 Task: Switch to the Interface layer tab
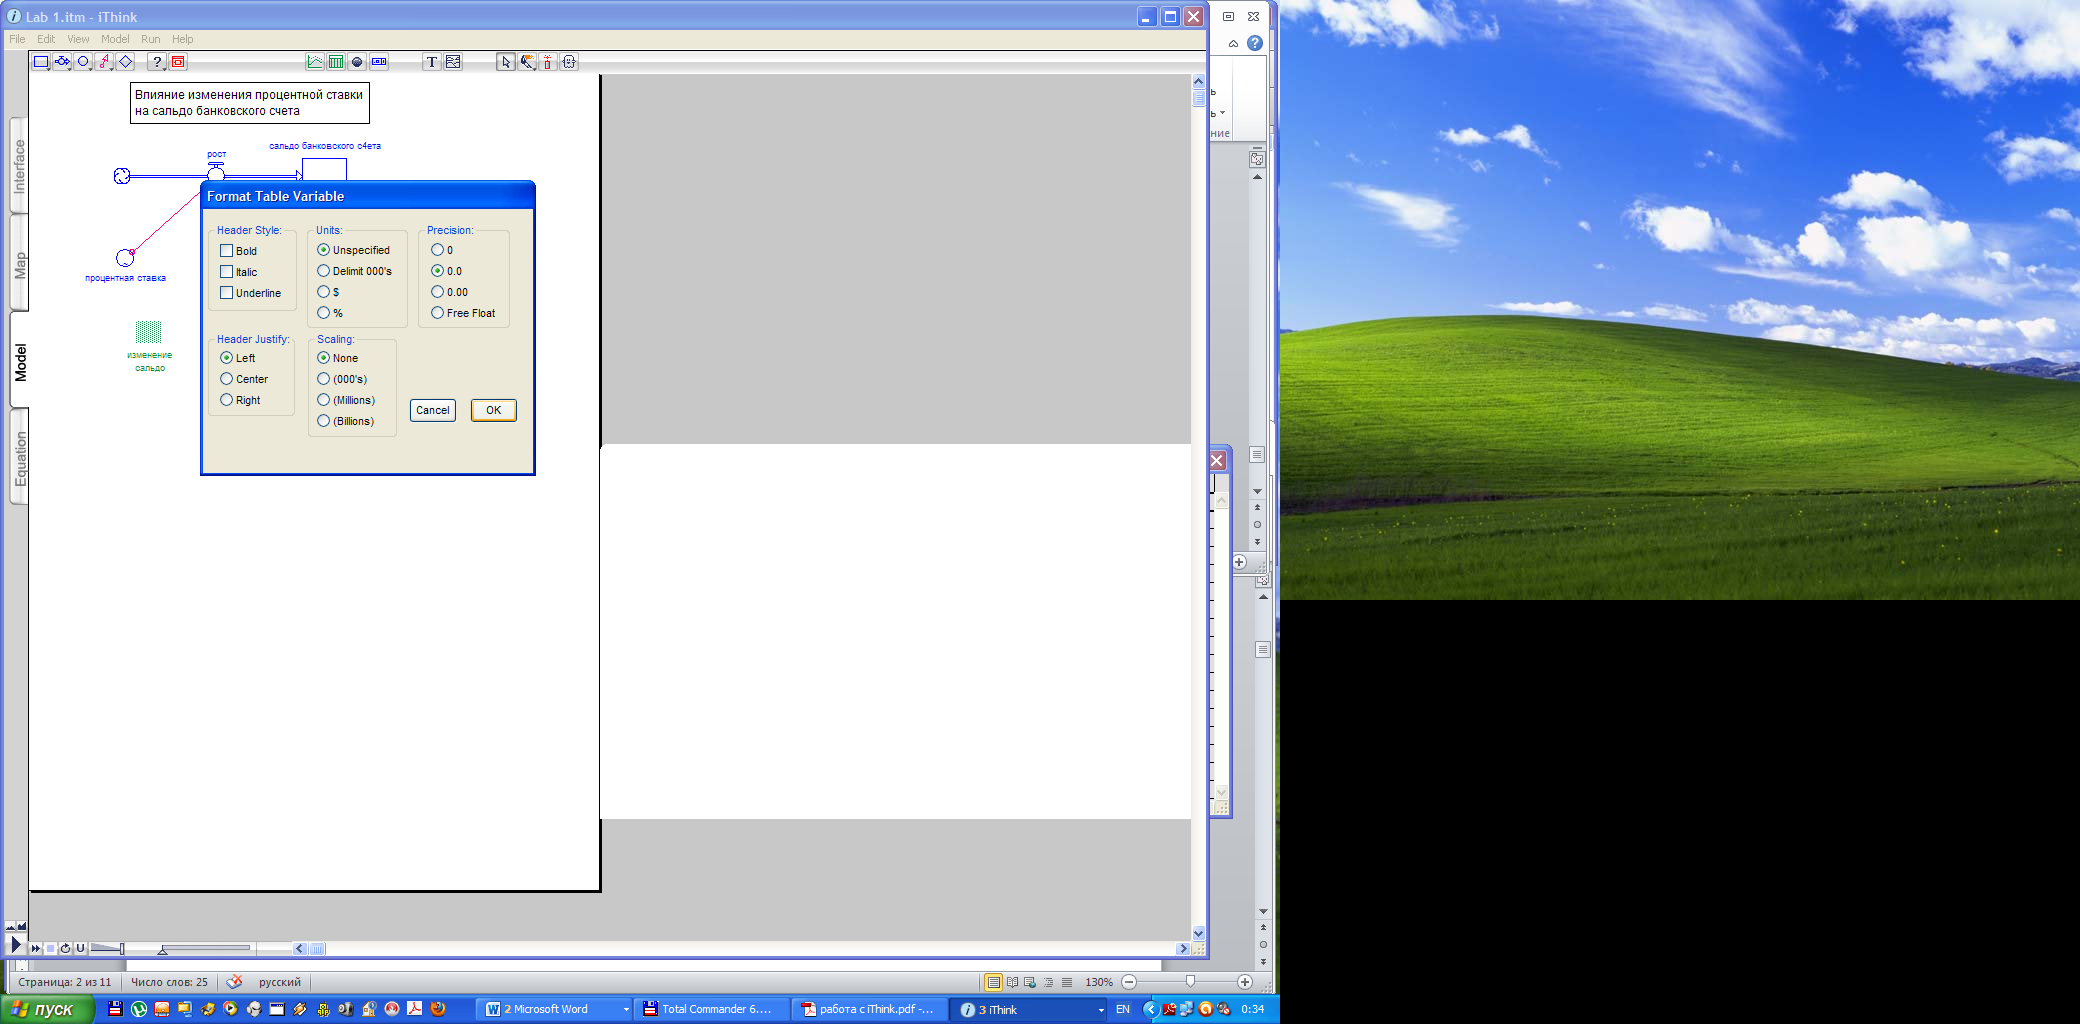(19, 166)
